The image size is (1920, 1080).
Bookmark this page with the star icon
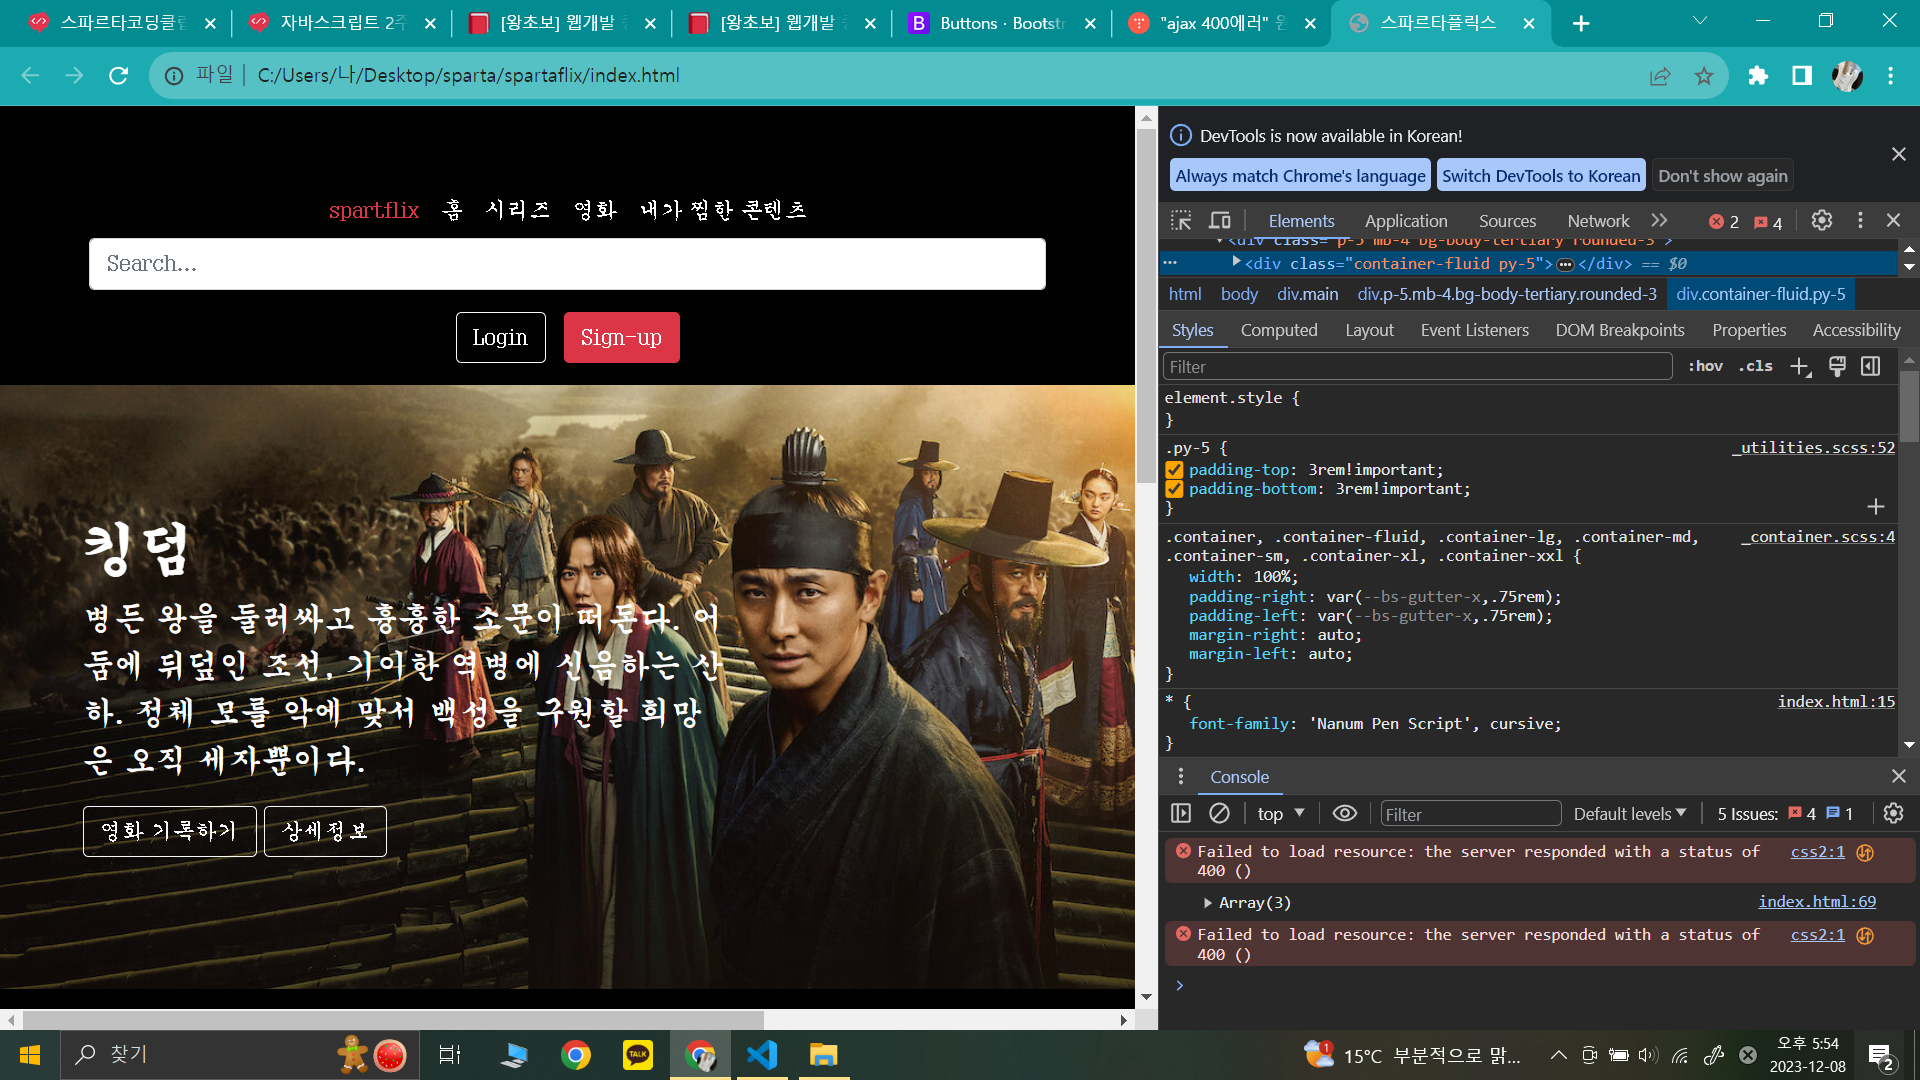point(1704,76)
